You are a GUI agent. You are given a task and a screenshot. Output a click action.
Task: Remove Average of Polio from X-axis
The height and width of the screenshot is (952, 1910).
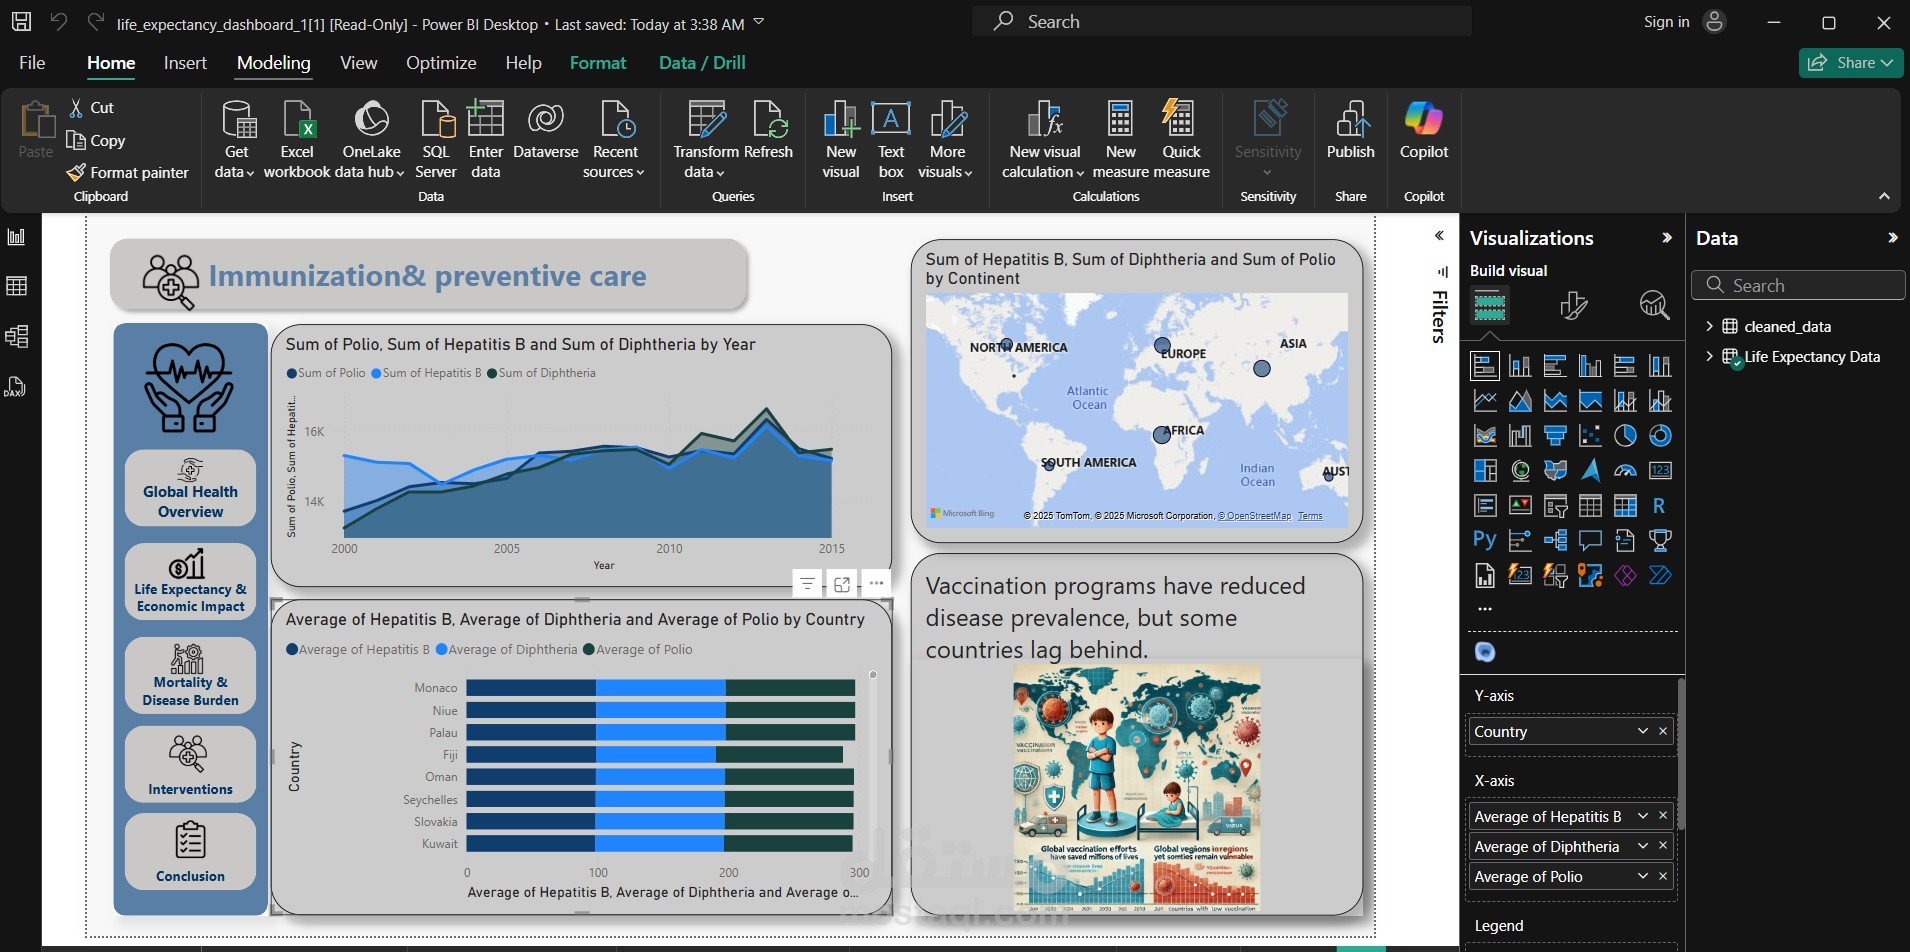pyautogui.click(x=1663, y=876)
